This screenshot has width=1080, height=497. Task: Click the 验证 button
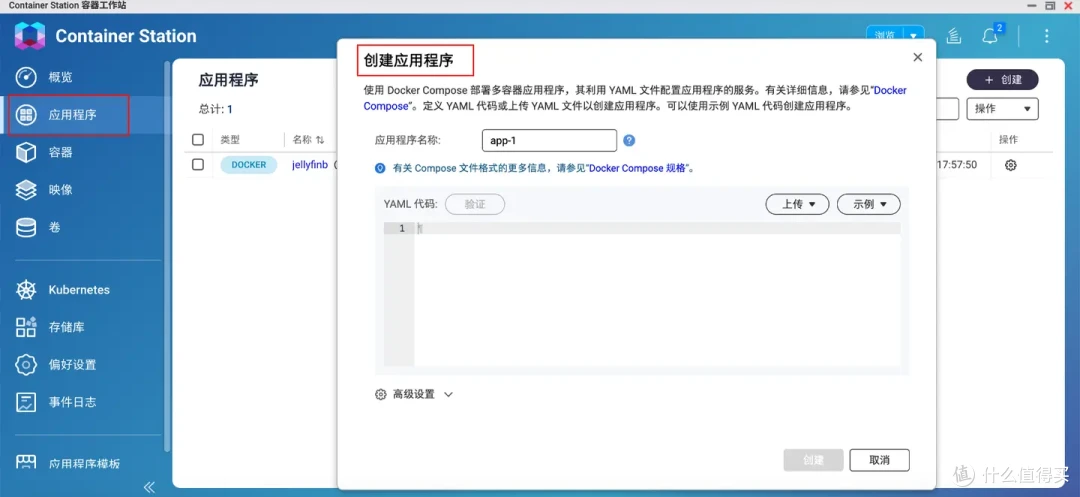pos(475,204)
